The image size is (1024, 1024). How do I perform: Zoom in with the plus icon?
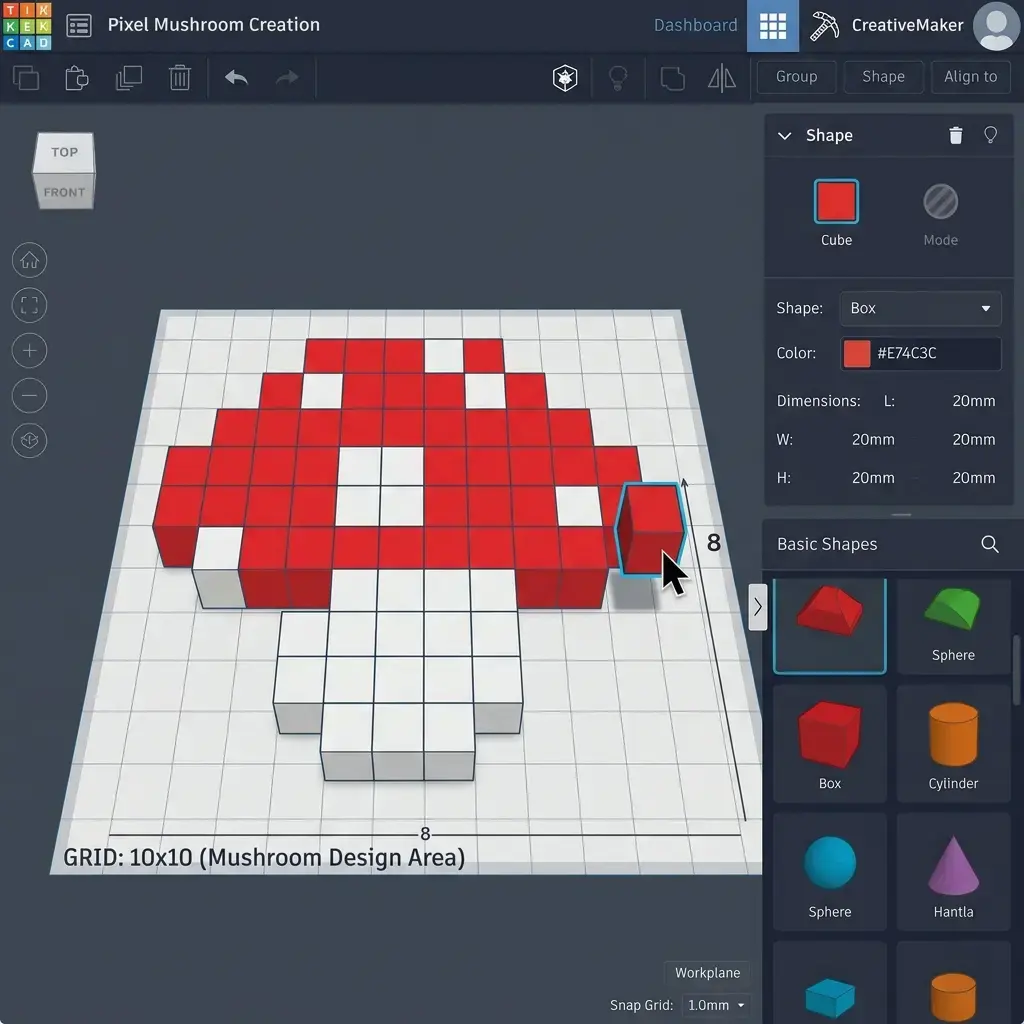(29, 351)
